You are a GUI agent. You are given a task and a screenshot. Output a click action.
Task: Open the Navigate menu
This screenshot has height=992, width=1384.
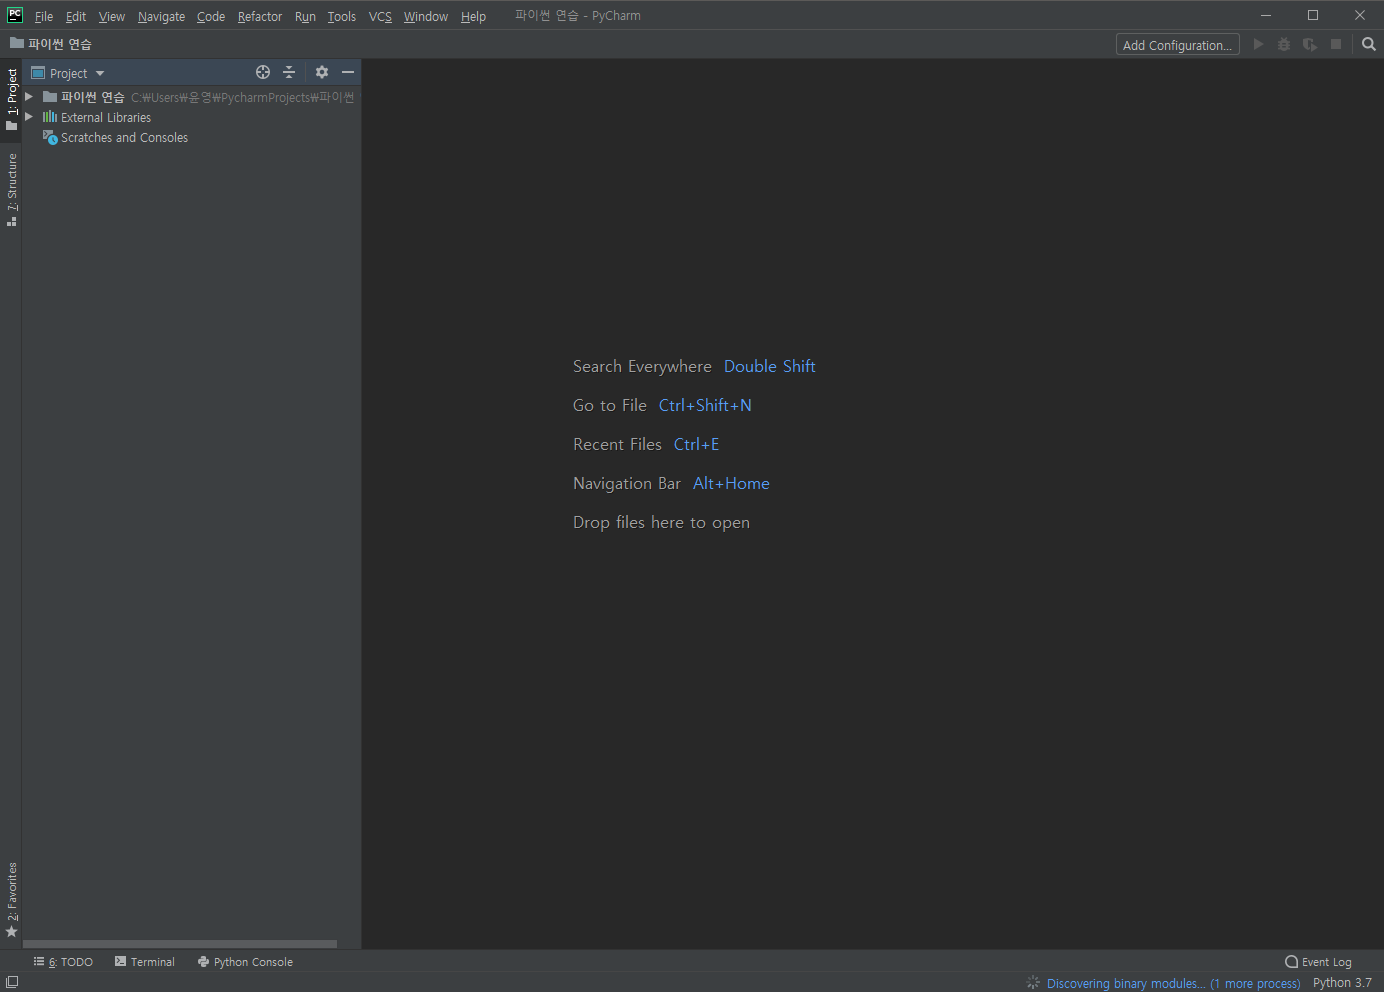click(161, 16)
